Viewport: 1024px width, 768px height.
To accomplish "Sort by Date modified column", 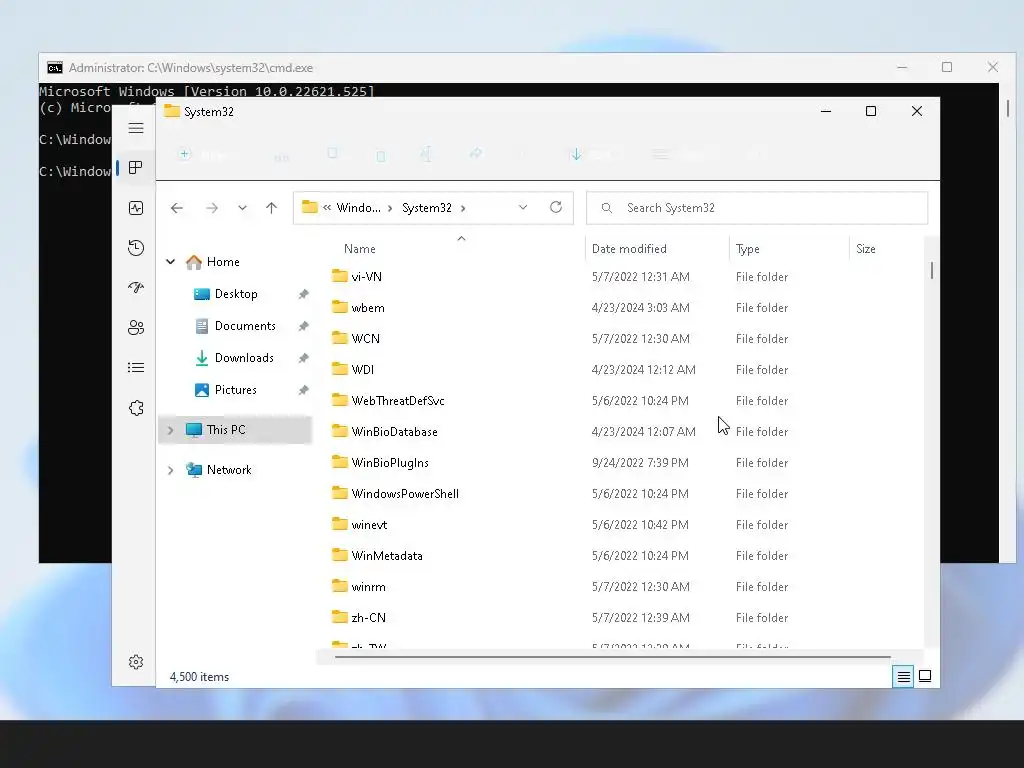I will [629, 249].
